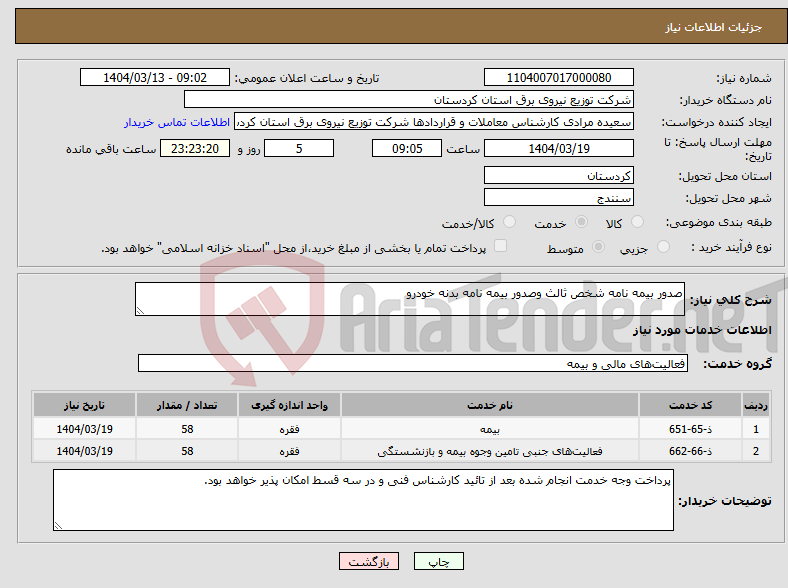Click the ردیف column header
Screen dimensions: 788x588
pyautogui.click(x=756, y=405)
